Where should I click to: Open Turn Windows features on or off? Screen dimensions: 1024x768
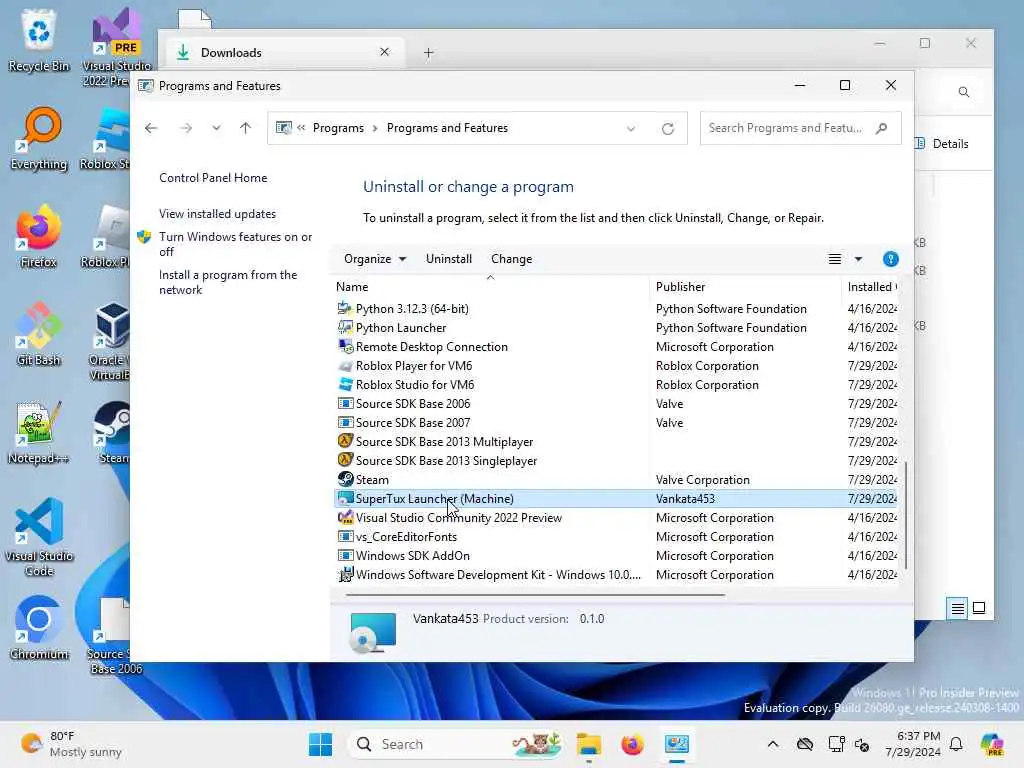click(235, 244)
